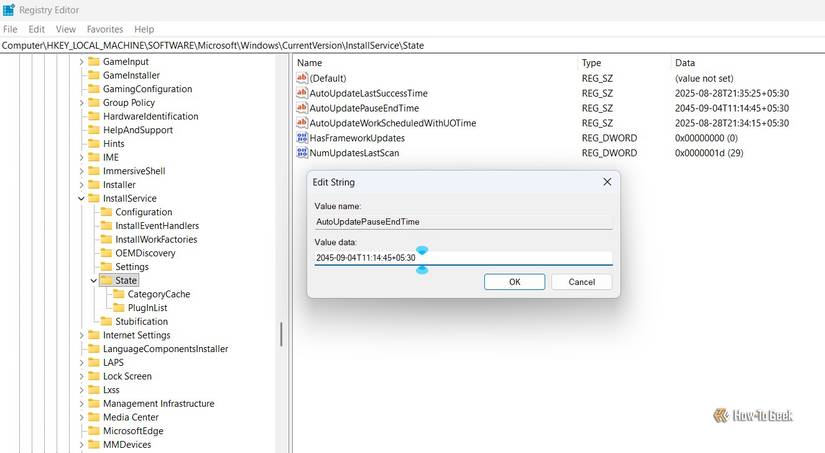
Task: Select the IME folder icon
Action: [94, 157]
